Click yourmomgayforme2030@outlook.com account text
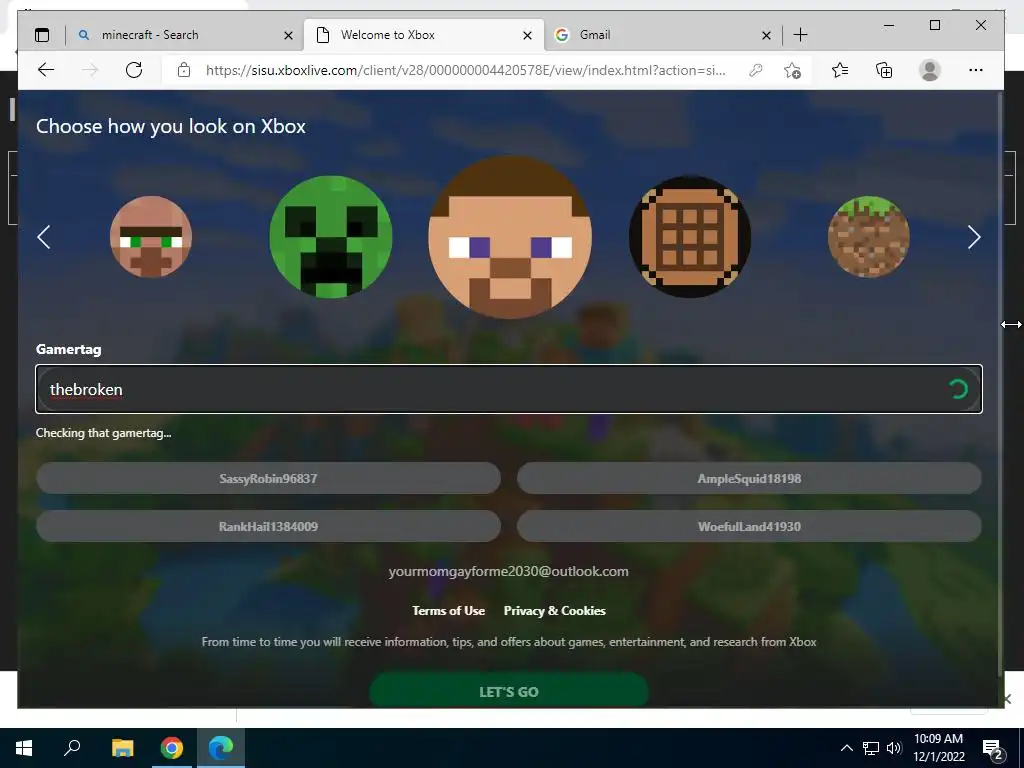1024x768 pixels. tap(509, 571)
